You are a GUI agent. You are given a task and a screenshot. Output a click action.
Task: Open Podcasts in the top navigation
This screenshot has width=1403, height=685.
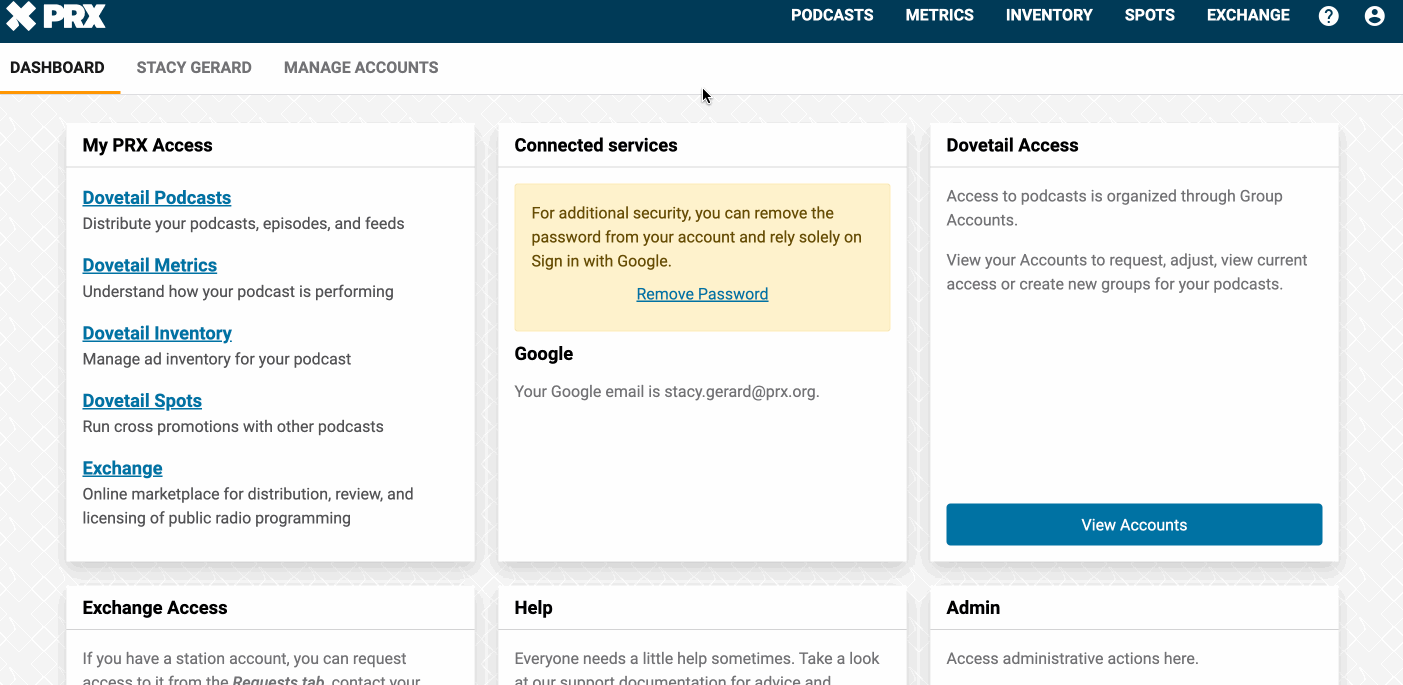pos(831,16)
